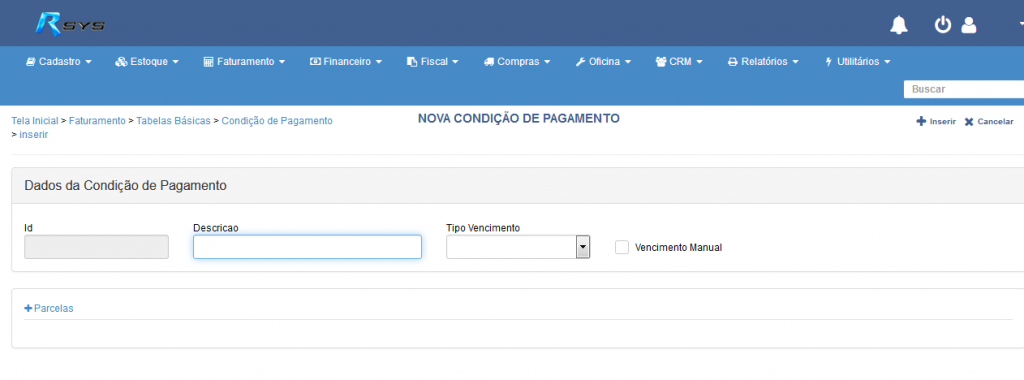Open Condição de Pagamento breadcrumb link
The image size is (1024, 380).
tap(277, 121)
